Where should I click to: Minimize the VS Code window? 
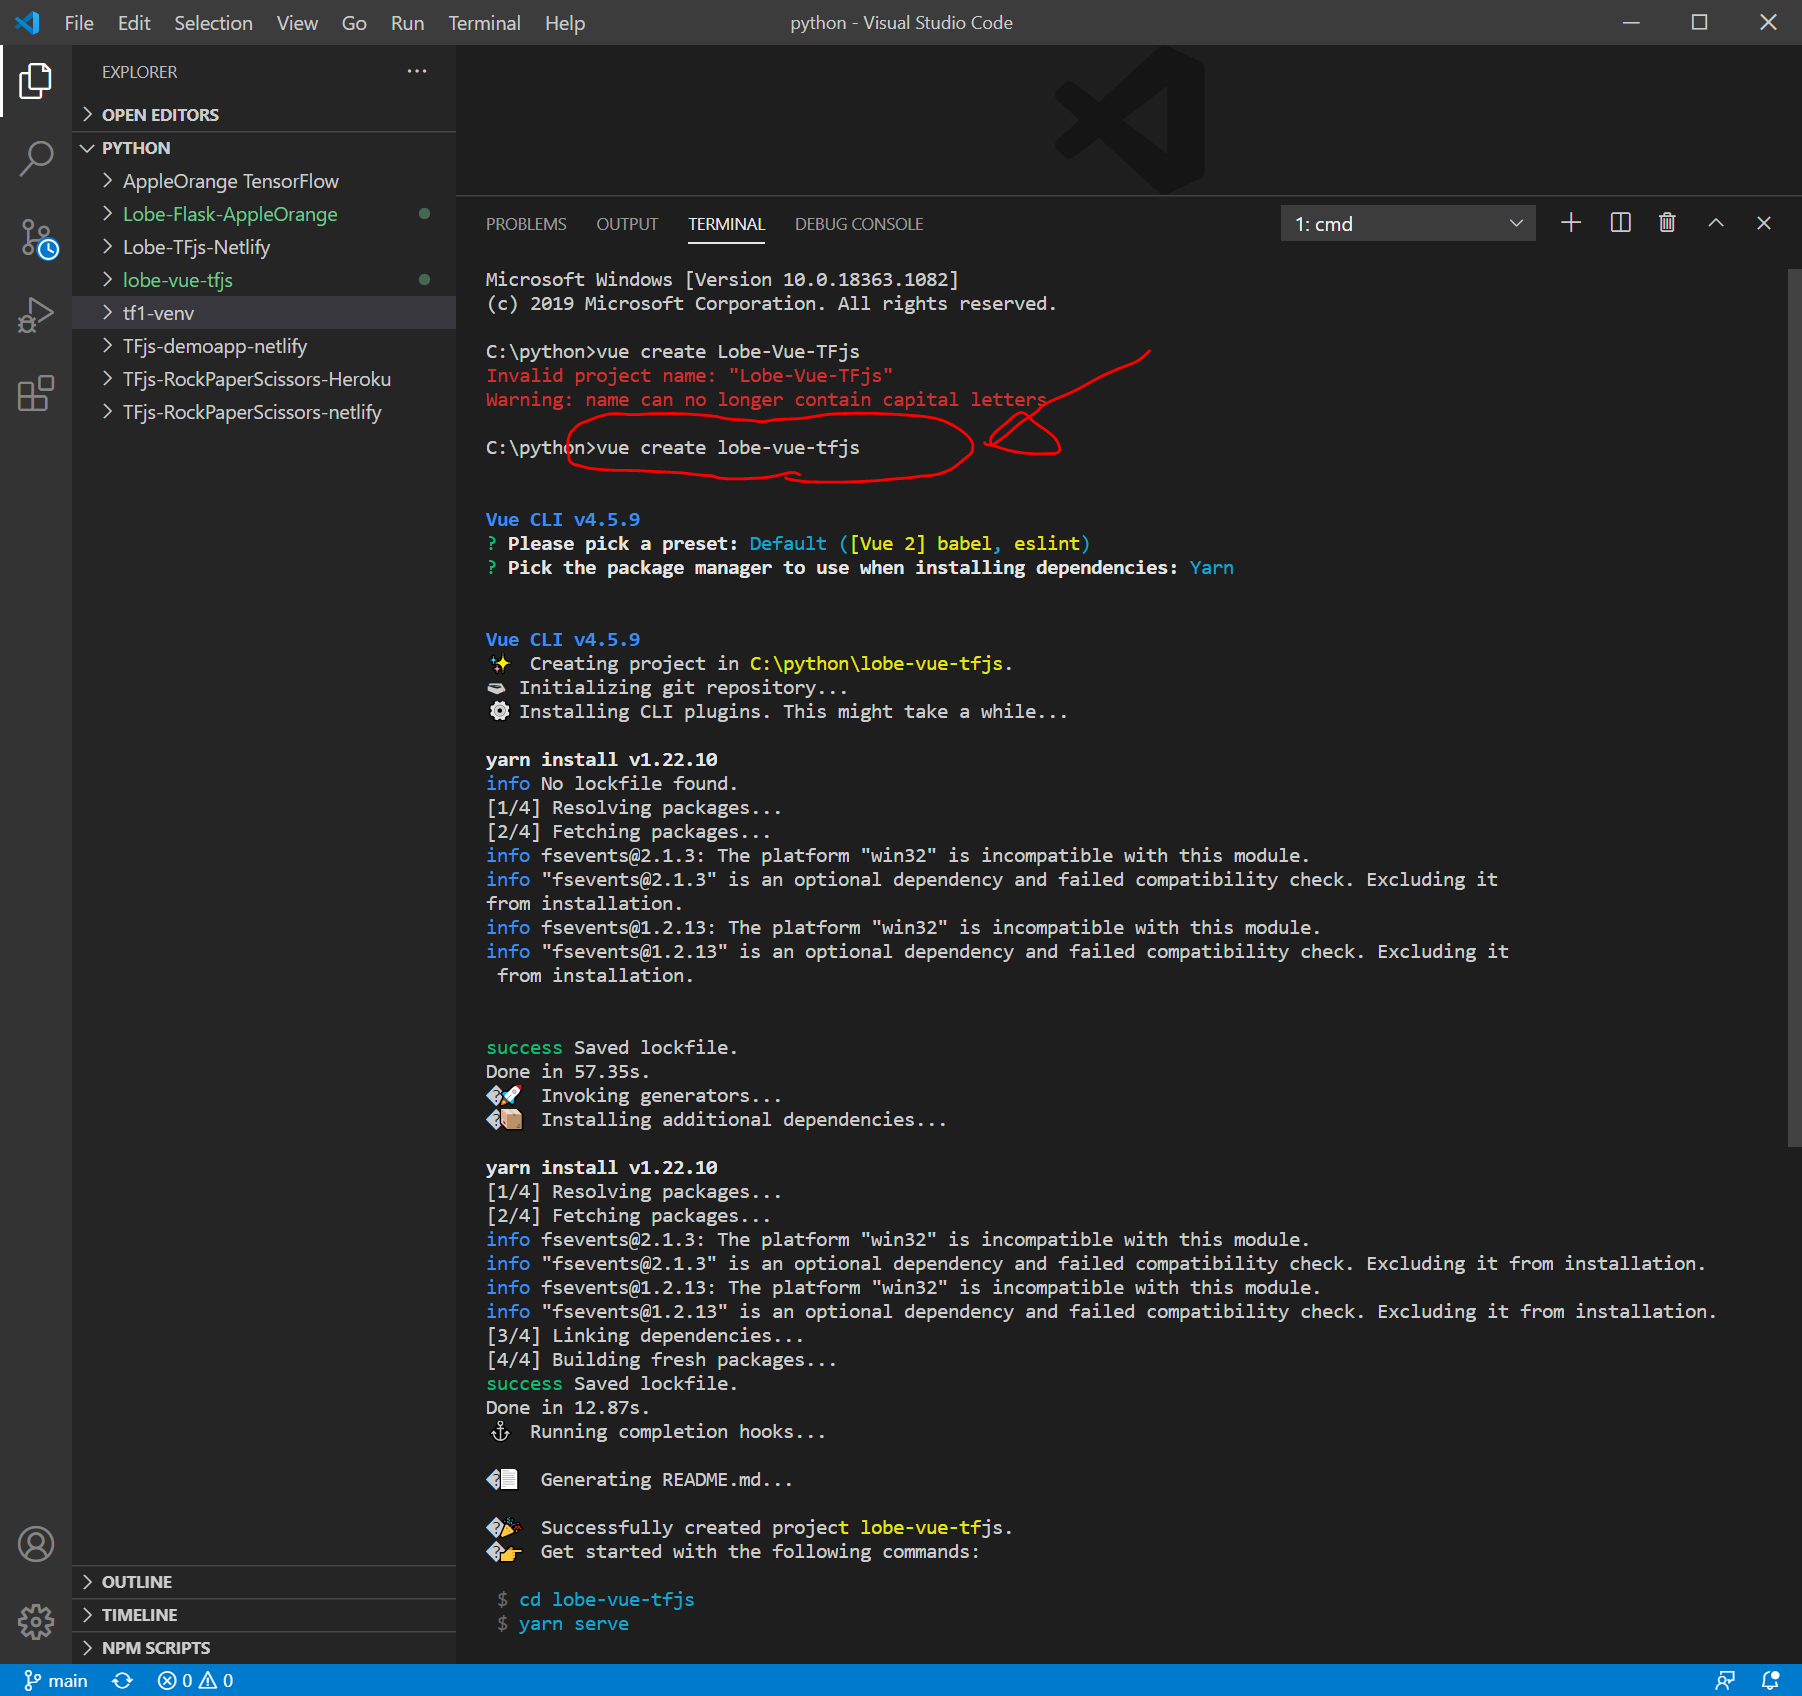(1631, 22)
